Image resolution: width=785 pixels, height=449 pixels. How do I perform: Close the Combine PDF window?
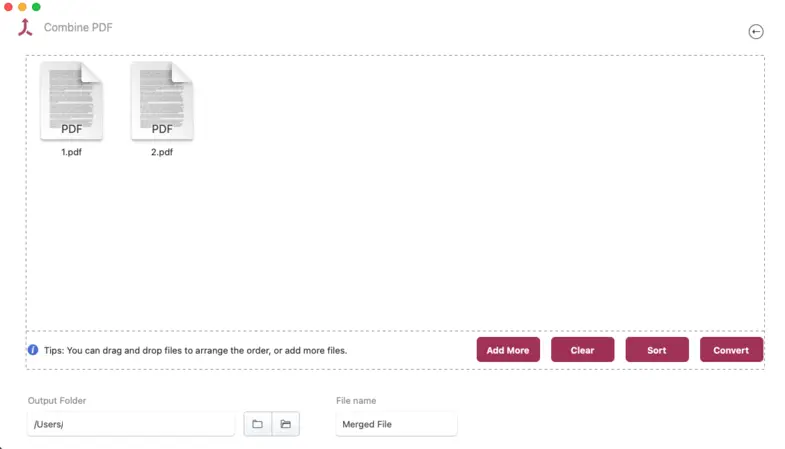[x=8, y=7]
